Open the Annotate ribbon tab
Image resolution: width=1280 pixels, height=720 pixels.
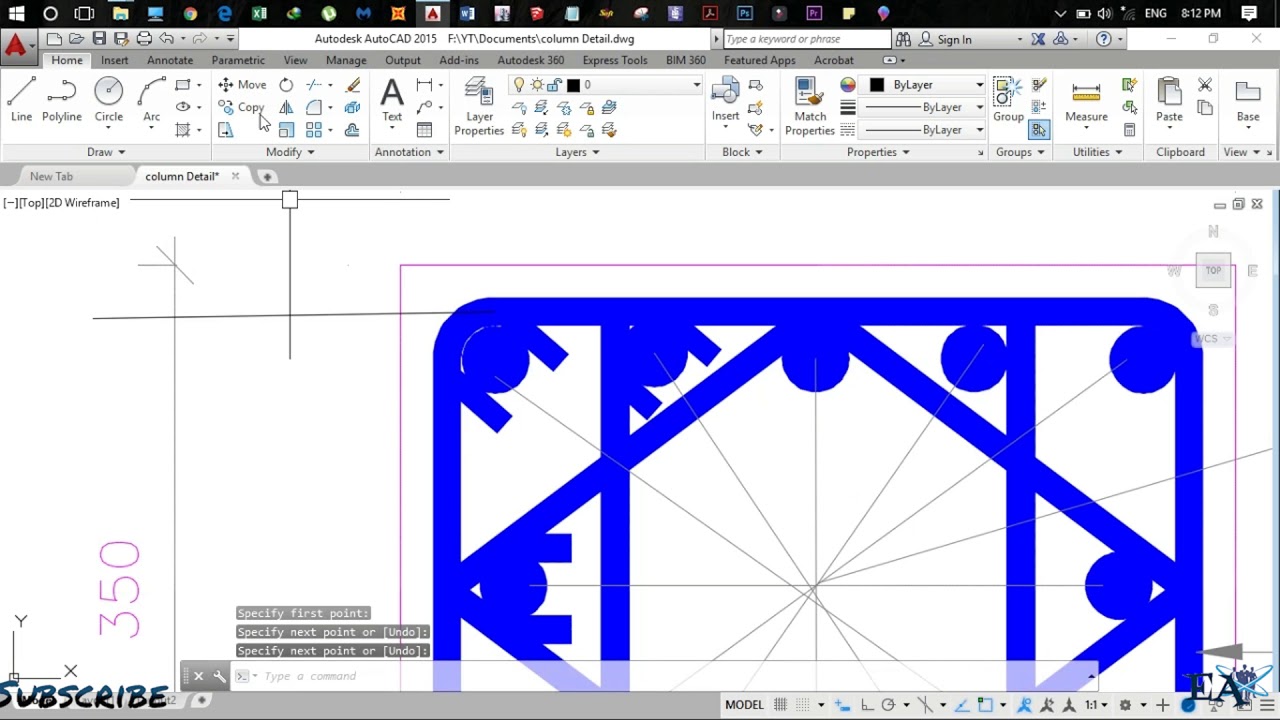click(x=170, y=60)
